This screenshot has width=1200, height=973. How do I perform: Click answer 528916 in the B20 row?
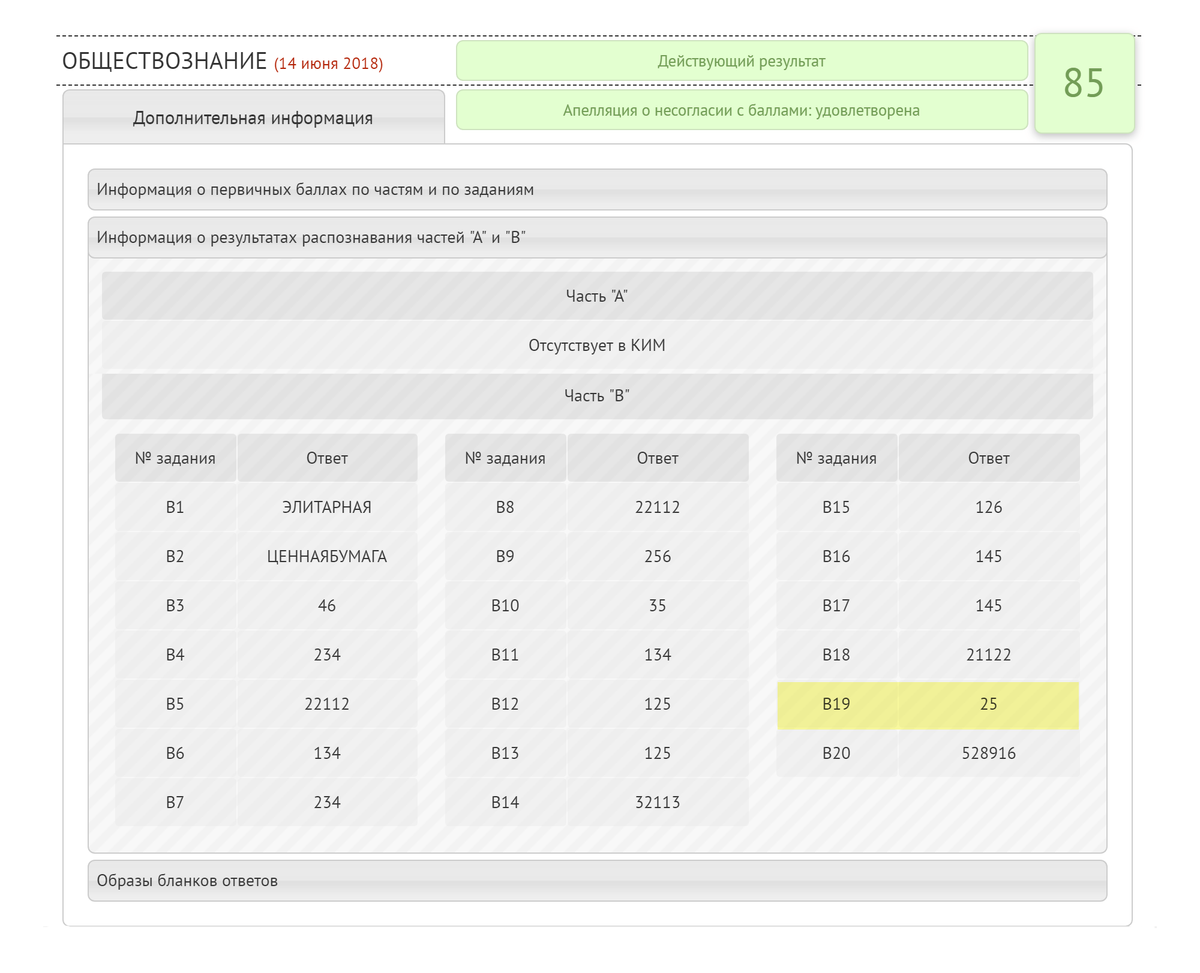pyautogui.click(x=988, y=754)
